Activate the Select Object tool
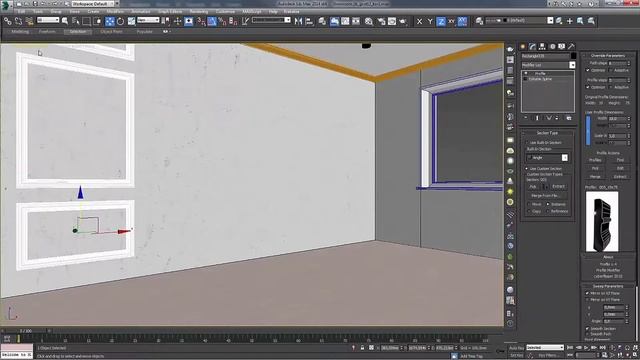640x360 pixels. pyautogui.click(x=65, y=21)
